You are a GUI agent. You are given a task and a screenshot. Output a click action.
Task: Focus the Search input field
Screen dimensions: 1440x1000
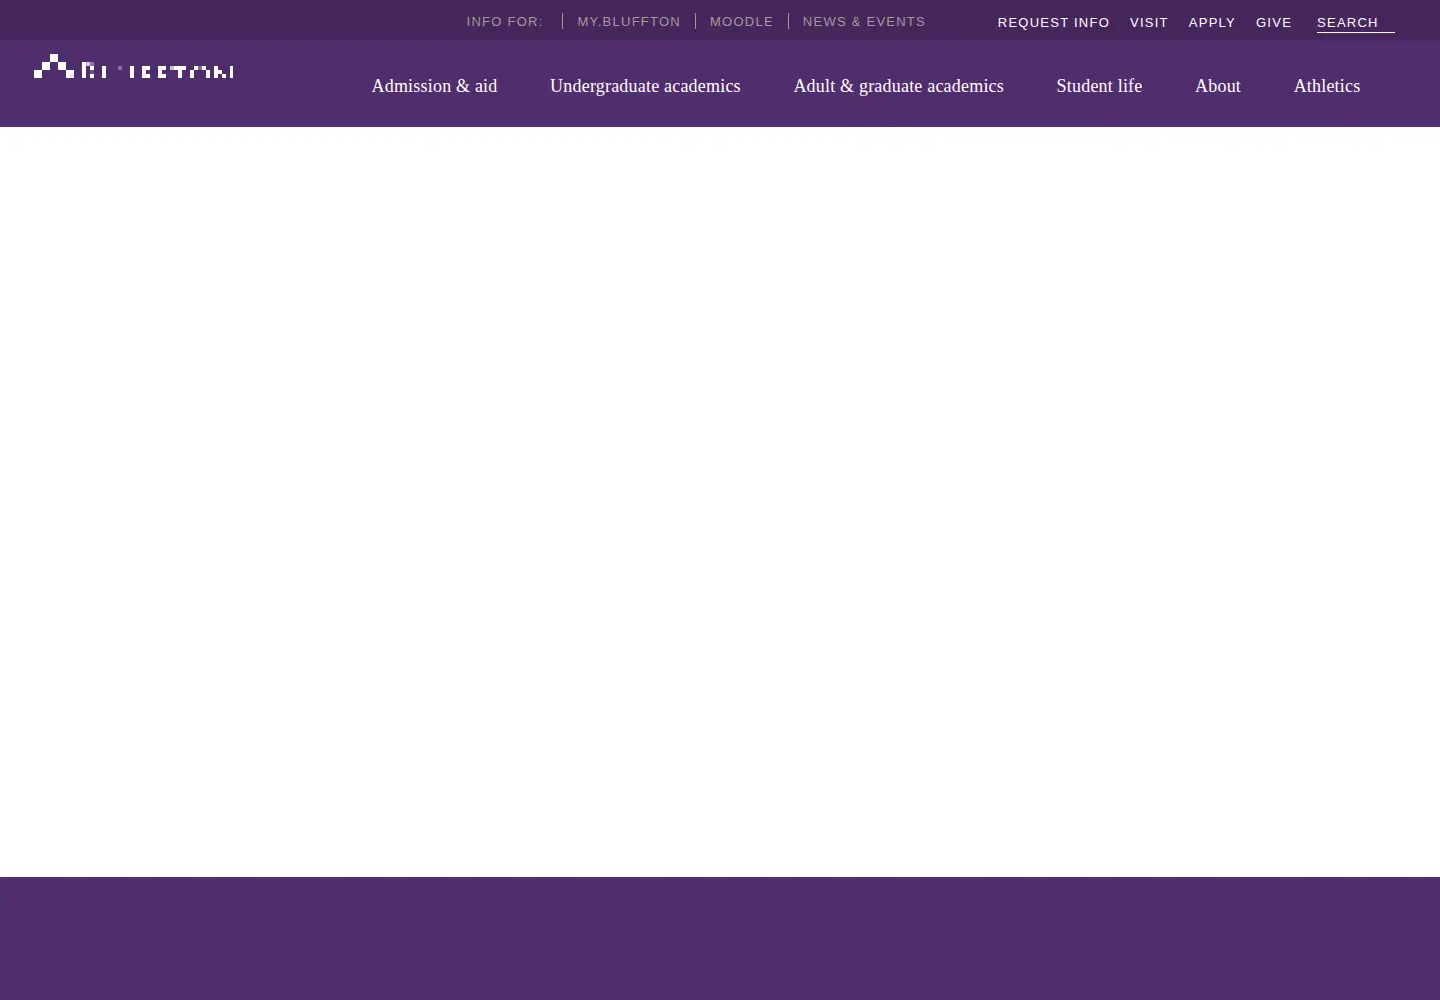[1355, 22]
